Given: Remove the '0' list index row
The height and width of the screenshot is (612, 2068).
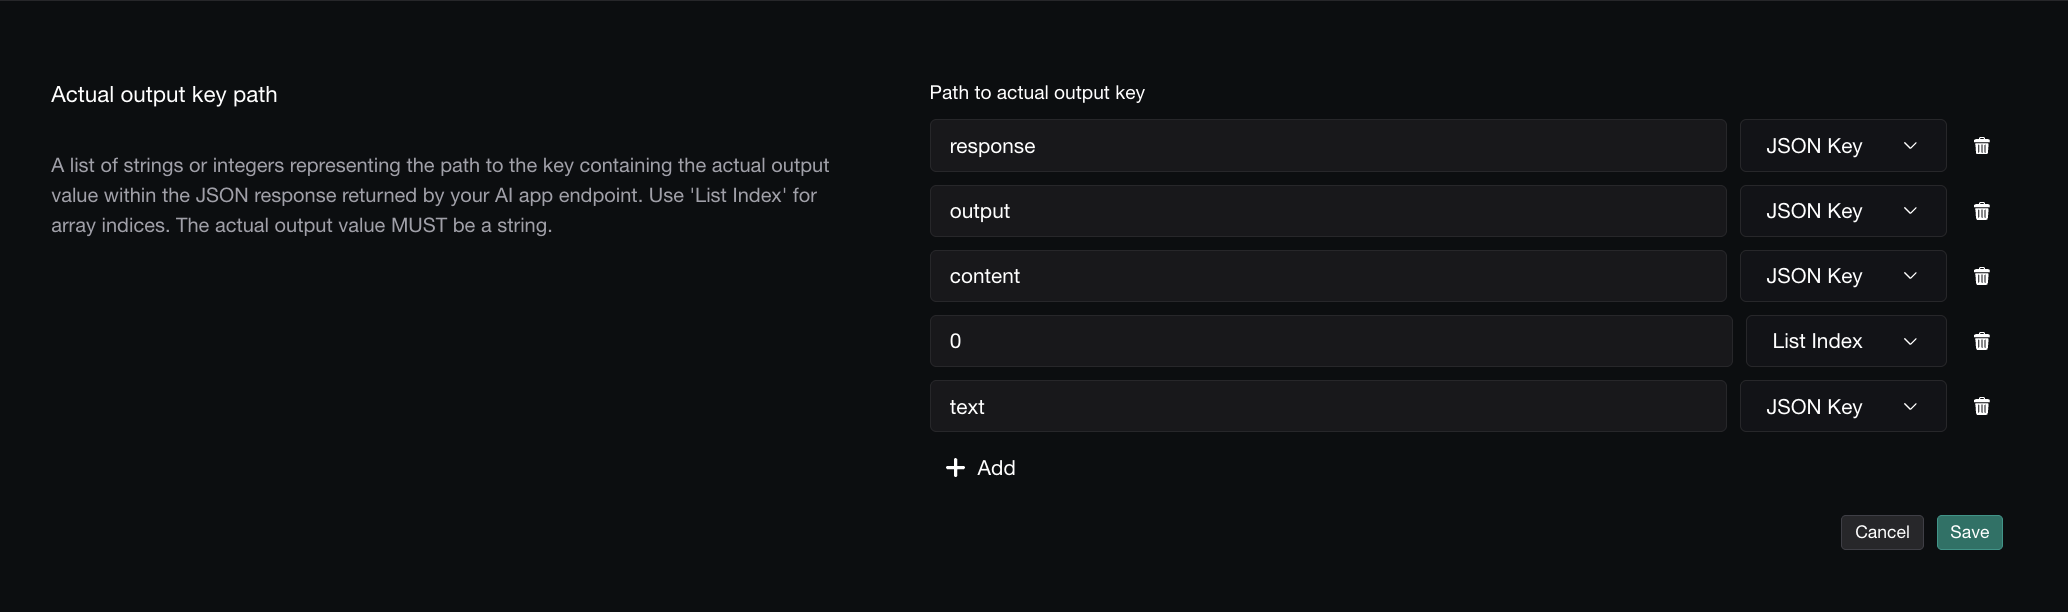Looking at the screenshot, I should click(1981, 341).
